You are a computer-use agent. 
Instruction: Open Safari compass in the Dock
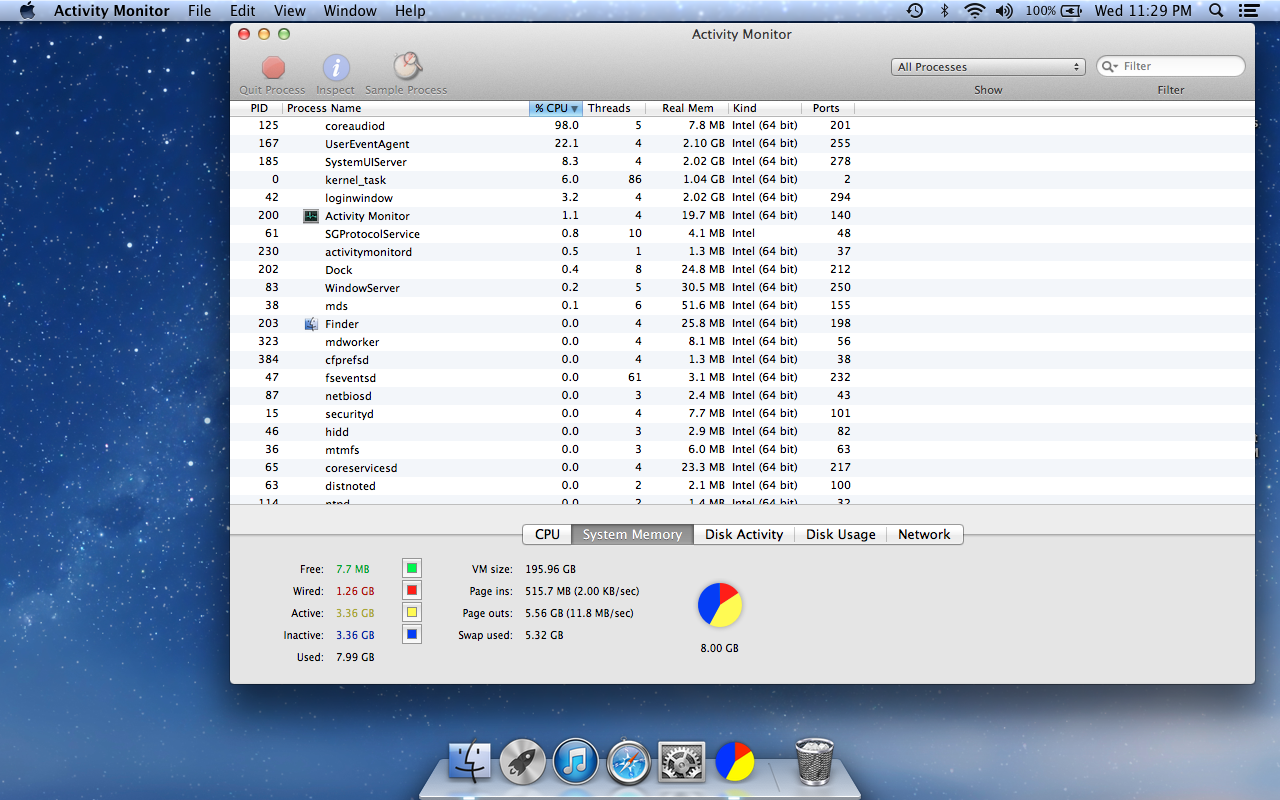pos(629,762)
